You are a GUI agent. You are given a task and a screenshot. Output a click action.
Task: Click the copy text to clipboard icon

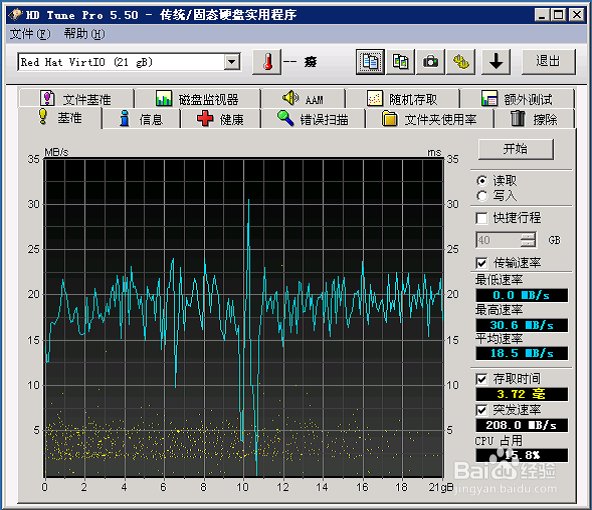click(370, 62)
